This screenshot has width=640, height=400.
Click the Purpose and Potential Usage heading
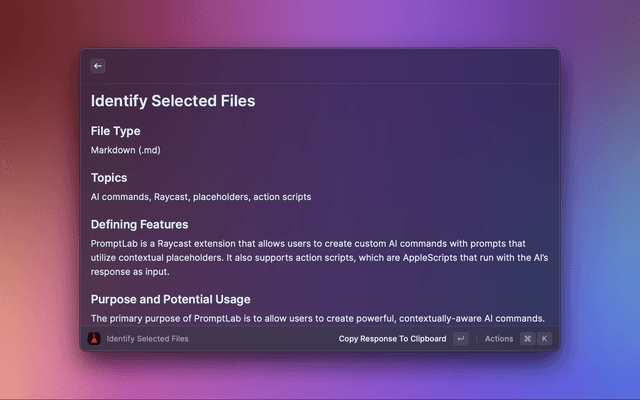tap(171, 299)
